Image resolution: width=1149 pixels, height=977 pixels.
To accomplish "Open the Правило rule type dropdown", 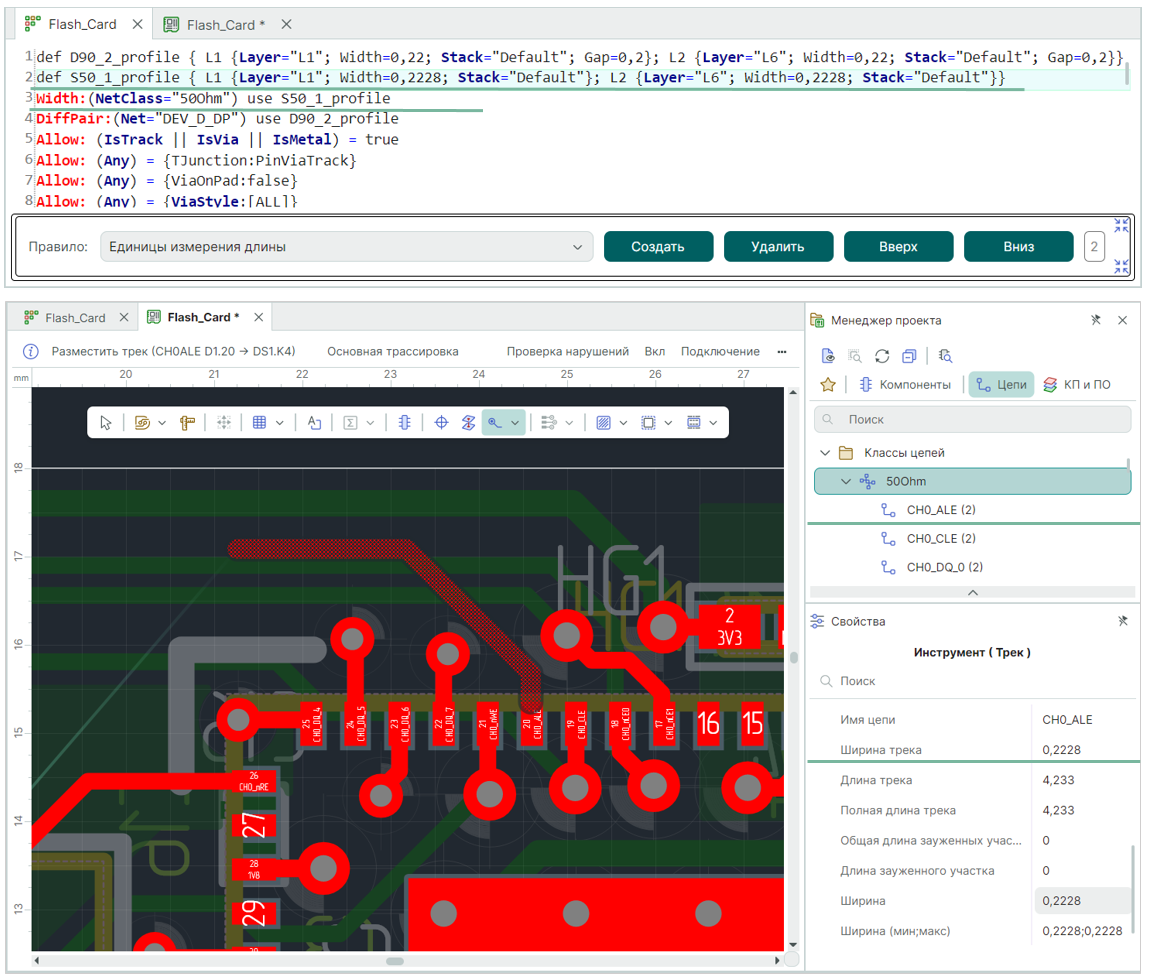I will [x=346, y=247].
